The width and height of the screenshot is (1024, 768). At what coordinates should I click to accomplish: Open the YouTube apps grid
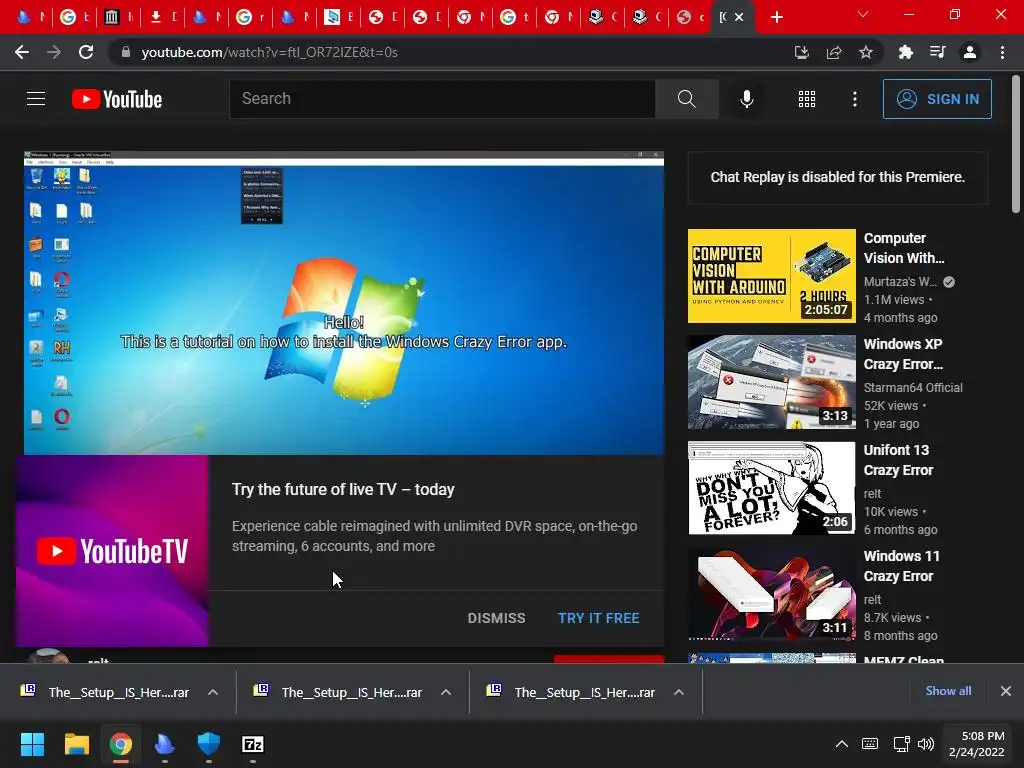[807, 99]
